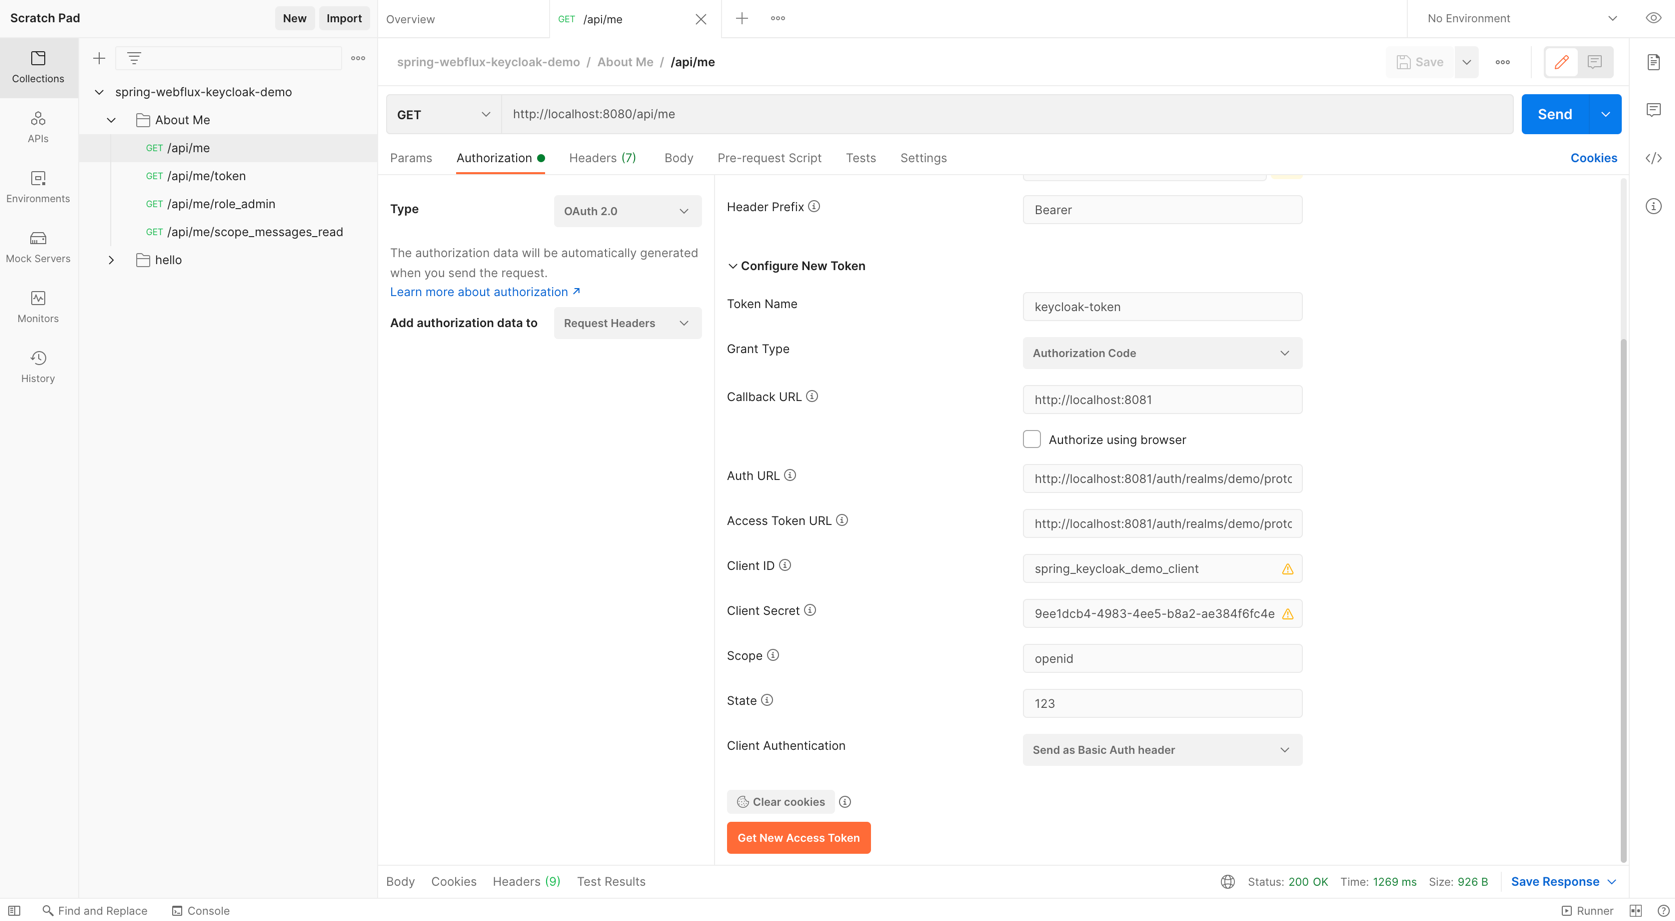Open Learn more about authorization link
Screen dimensions: 1675x921
coord(485,292)
